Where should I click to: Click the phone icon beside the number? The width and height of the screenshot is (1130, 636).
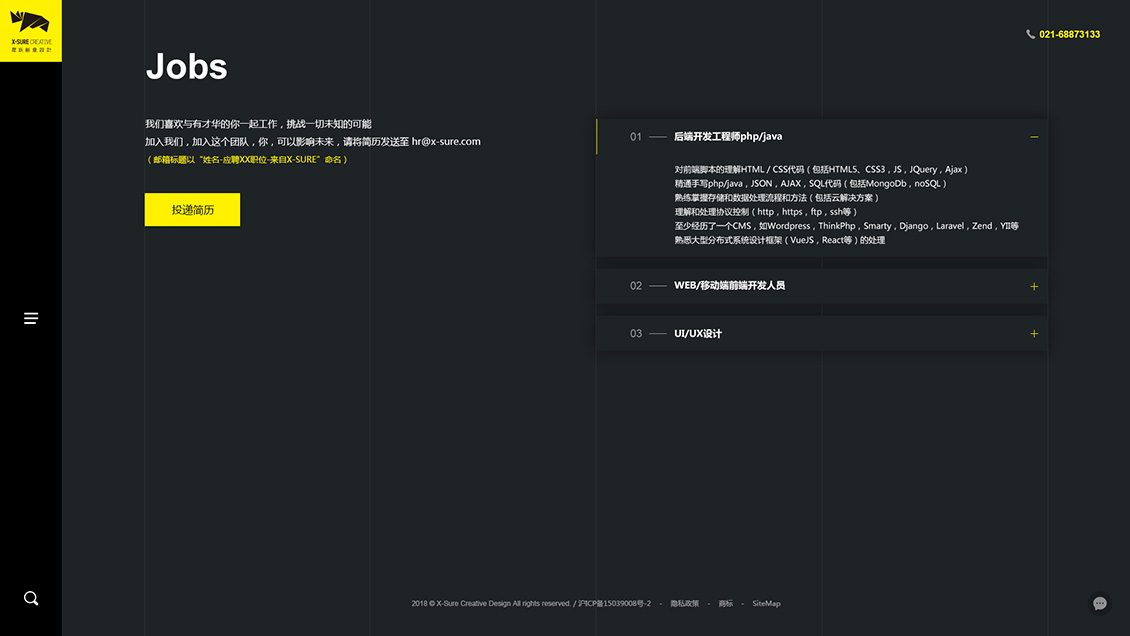click(1030, 34)
